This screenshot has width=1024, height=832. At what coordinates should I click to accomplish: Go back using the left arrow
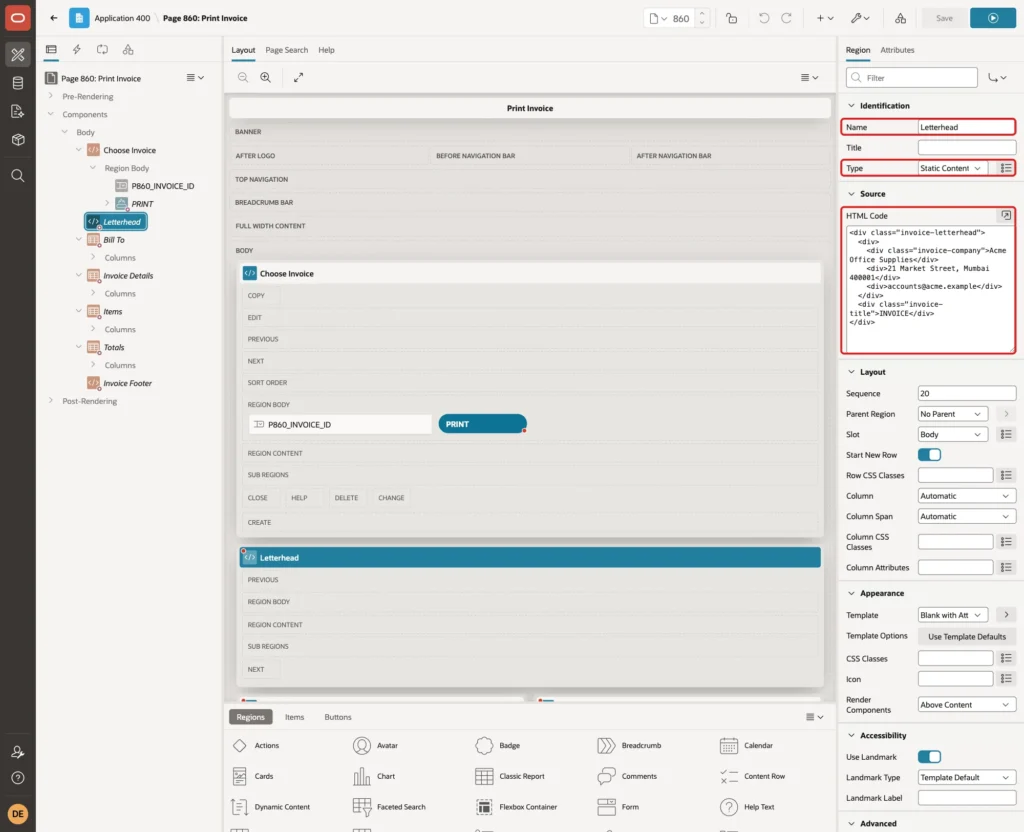pyautogui.click(x=54, y=18)
